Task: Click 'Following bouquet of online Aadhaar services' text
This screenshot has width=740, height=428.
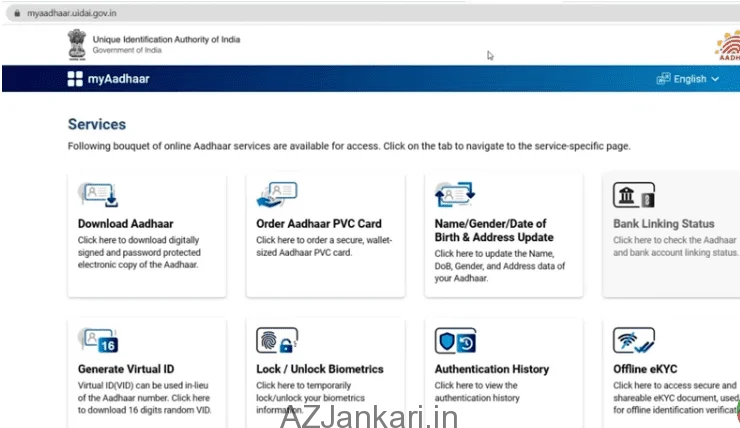Action: [x=349, y=146]
